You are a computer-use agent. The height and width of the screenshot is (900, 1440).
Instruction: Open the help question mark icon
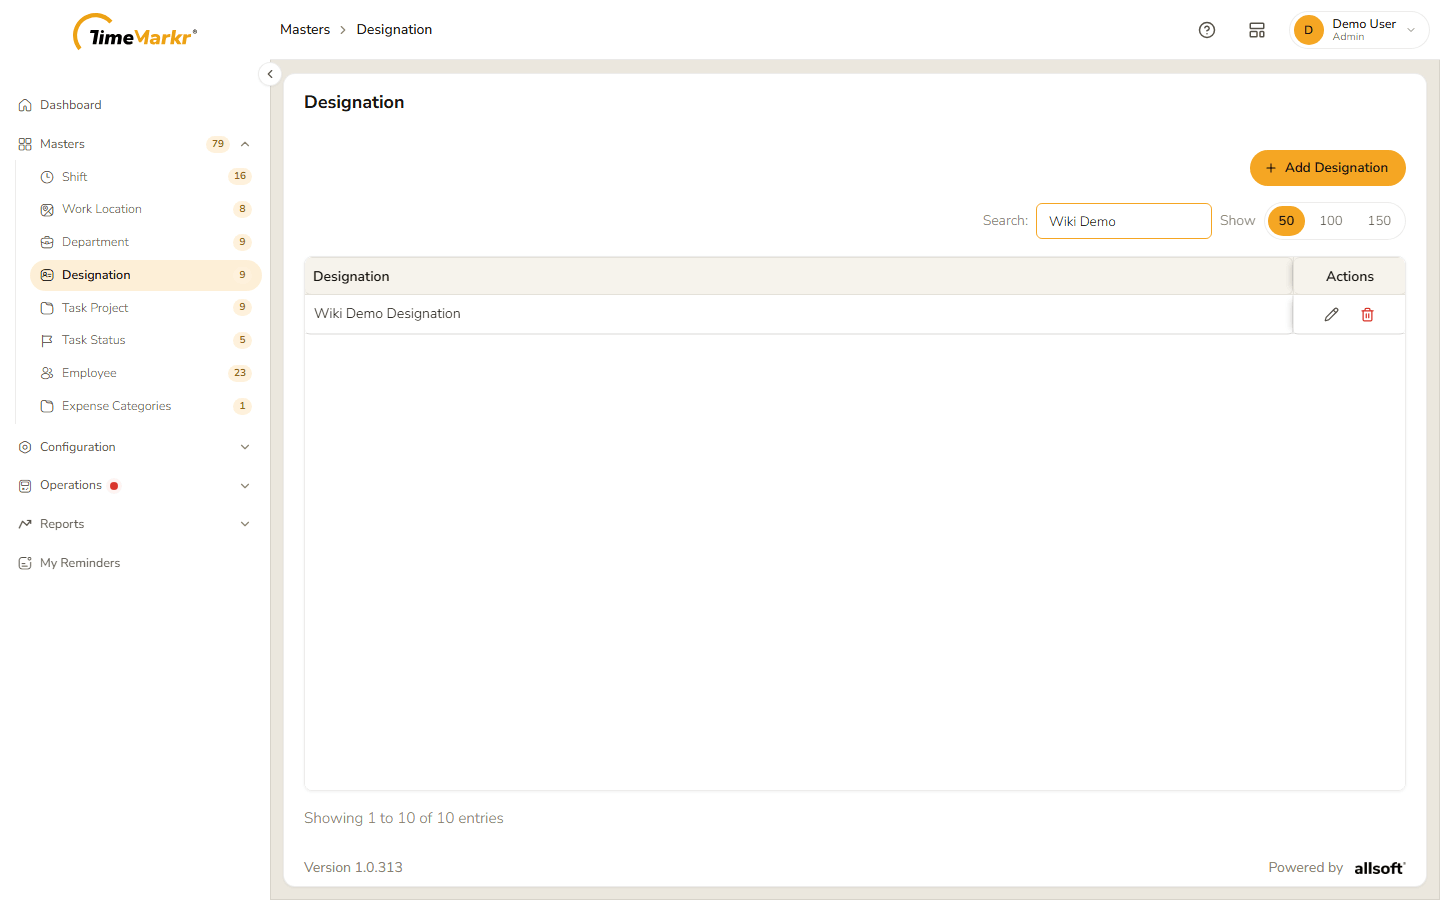pyautogui.click(x=1207, y=30)
